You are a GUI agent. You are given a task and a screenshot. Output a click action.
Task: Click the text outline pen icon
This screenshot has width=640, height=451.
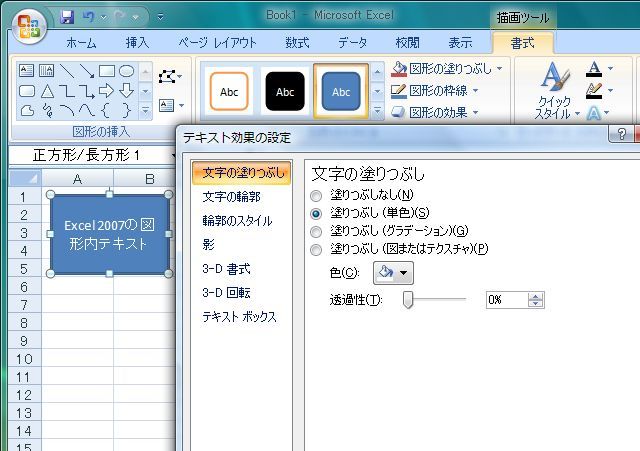pos(594,91)
